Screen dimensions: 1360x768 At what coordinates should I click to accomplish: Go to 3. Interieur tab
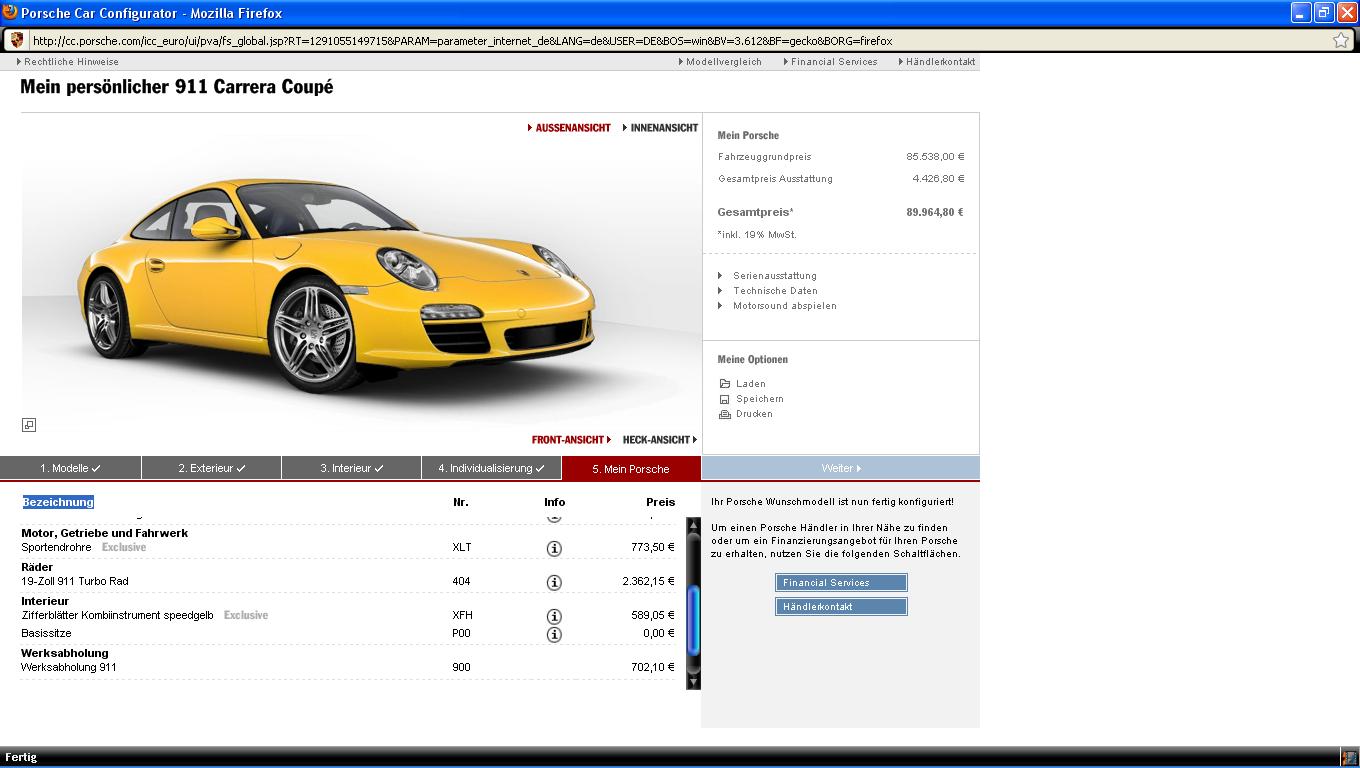click(352, 468)
